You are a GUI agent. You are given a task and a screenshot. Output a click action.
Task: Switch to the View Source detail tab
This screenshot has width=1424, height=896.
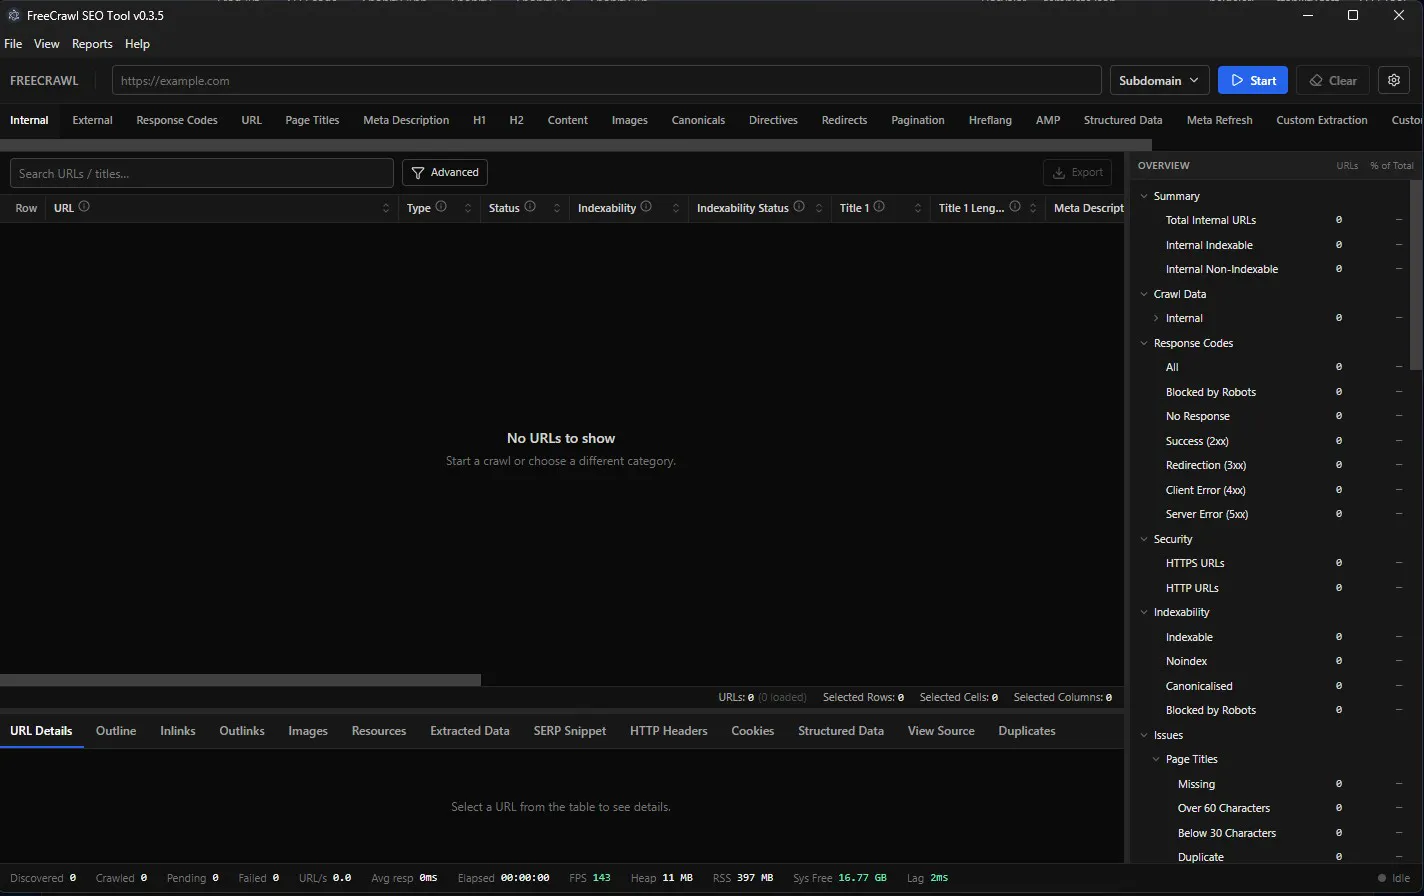click(941, 731)
